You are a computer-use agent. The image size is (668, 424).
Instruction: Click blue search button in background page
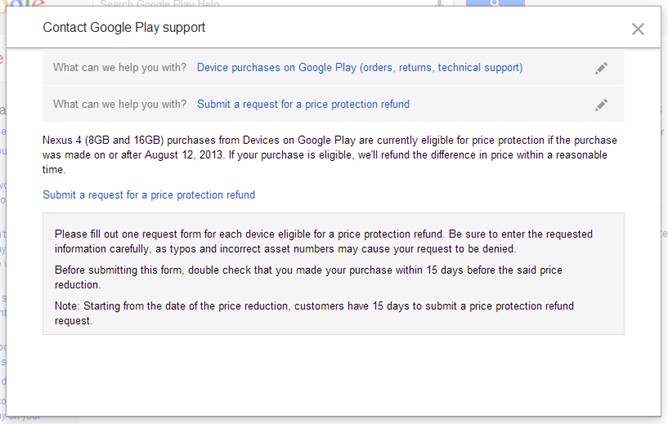click(x=495, y=3)
